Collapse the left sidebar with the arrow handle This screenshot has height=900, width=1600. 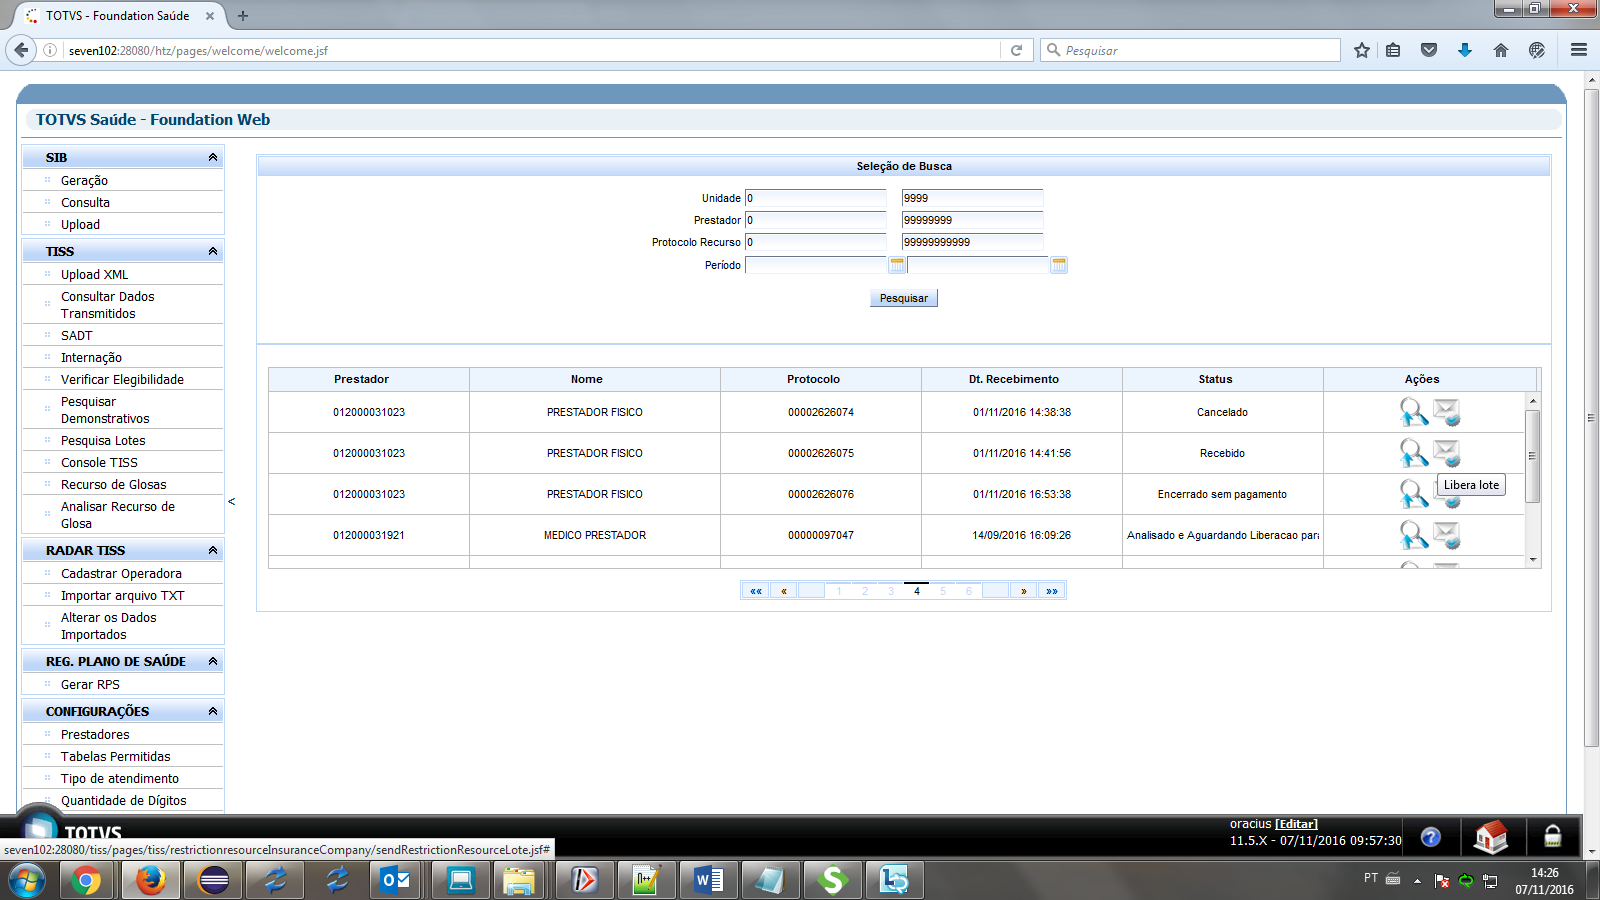click(231, 502)
